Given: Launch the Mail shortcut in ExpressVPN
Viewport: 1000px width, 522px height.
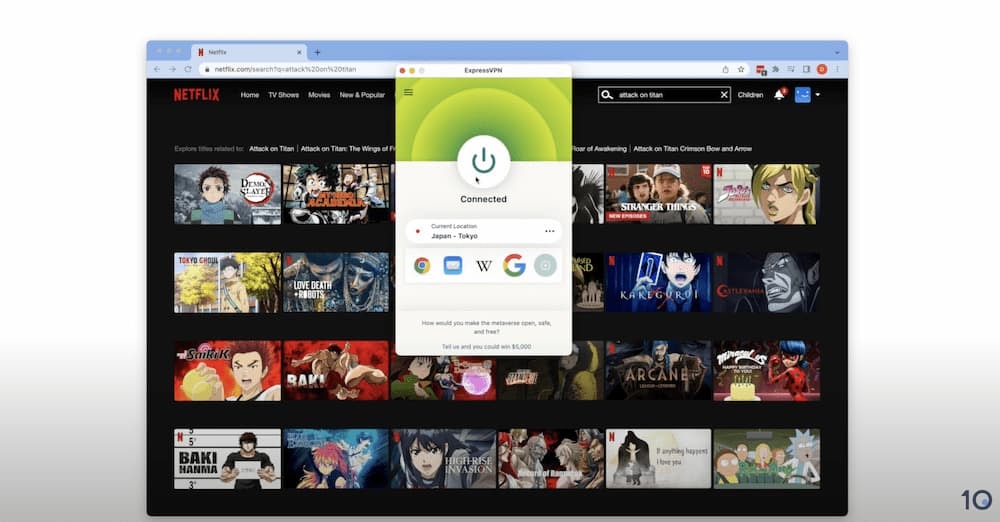Looking at the screenshot, I should (453, 265).
